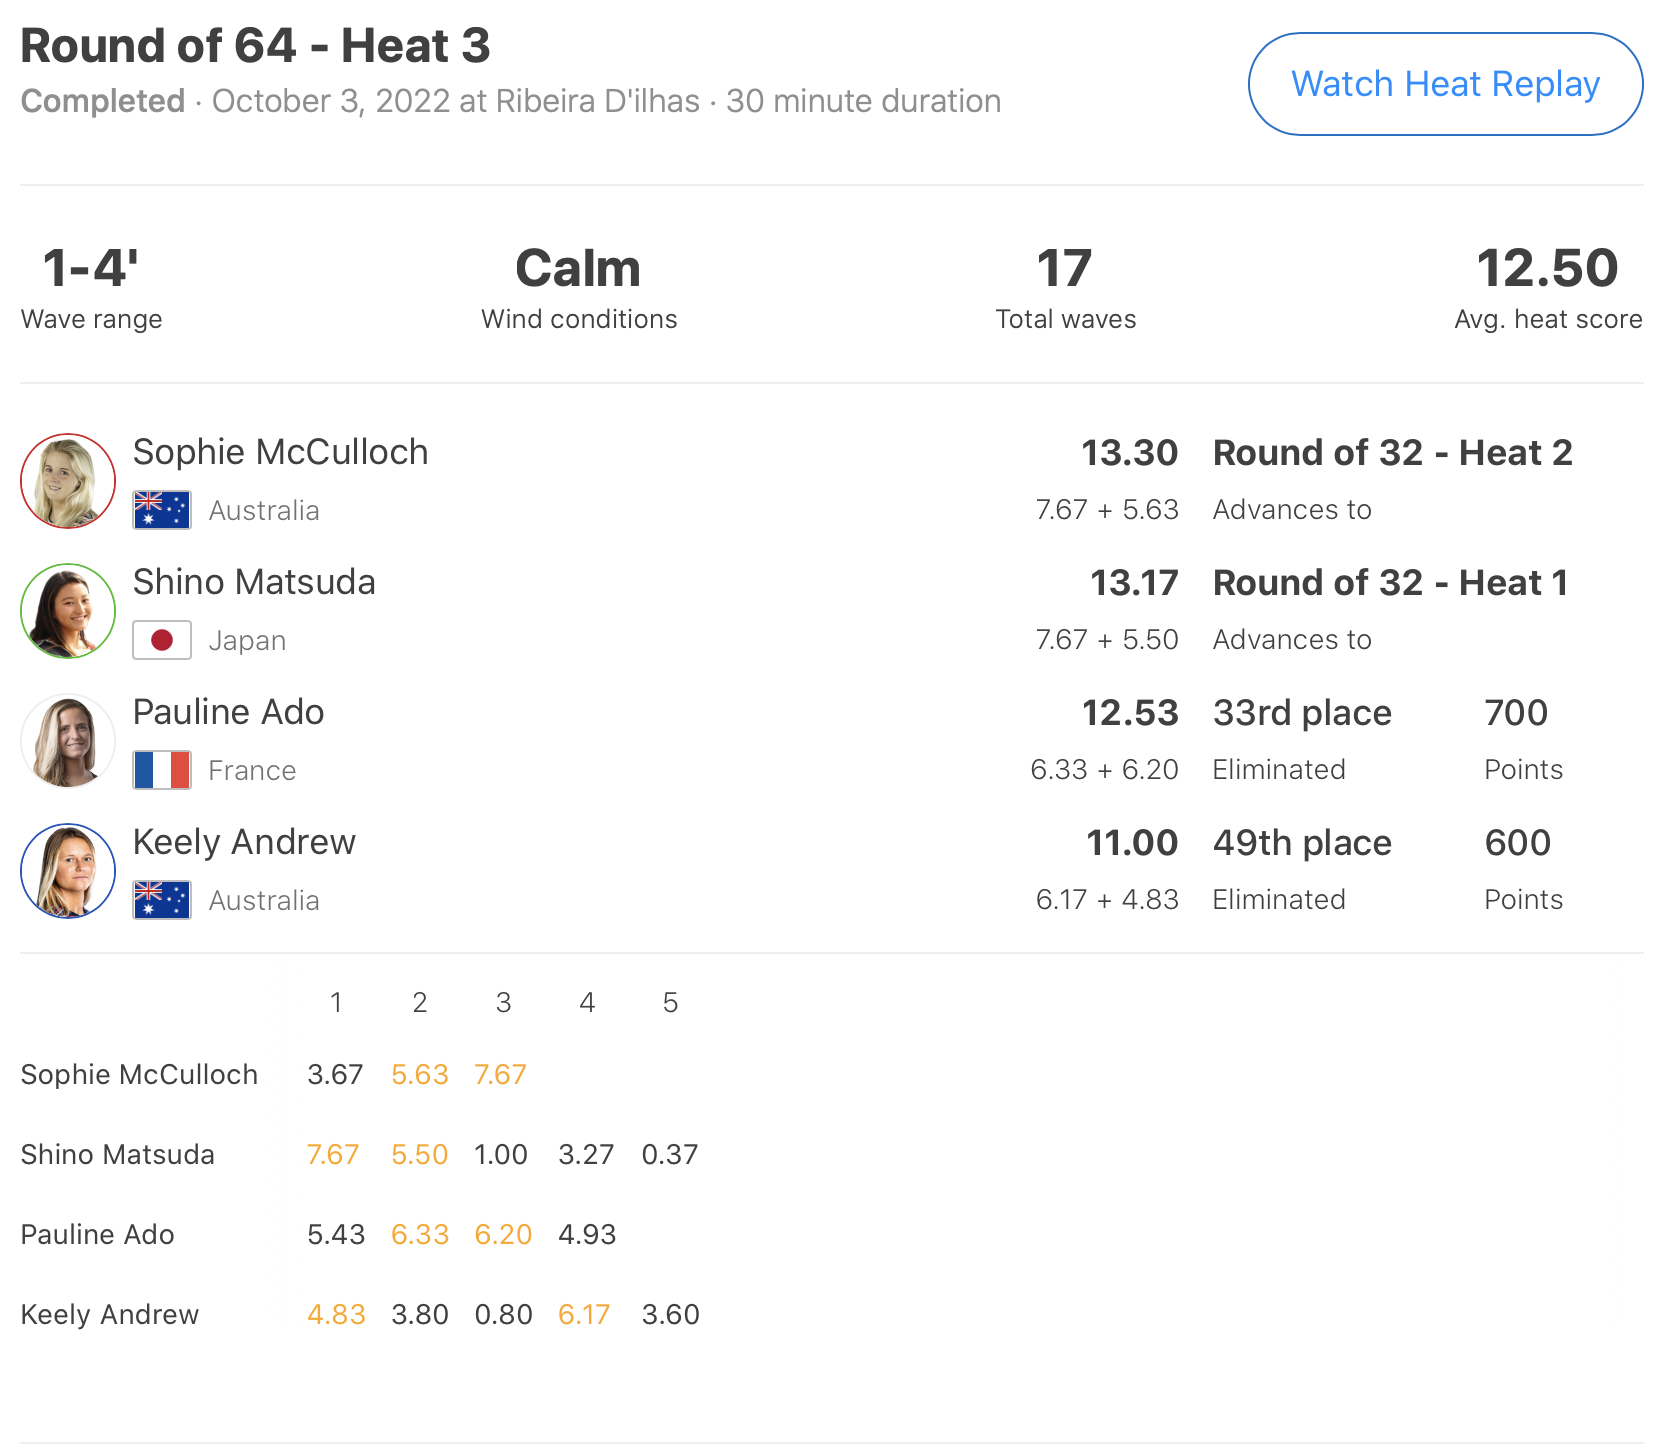Image resolution: width=1680 pixels, height=1456 pixels.
Task: Click Pauline Ado's profile photo
Action: (x=68, y=741)
